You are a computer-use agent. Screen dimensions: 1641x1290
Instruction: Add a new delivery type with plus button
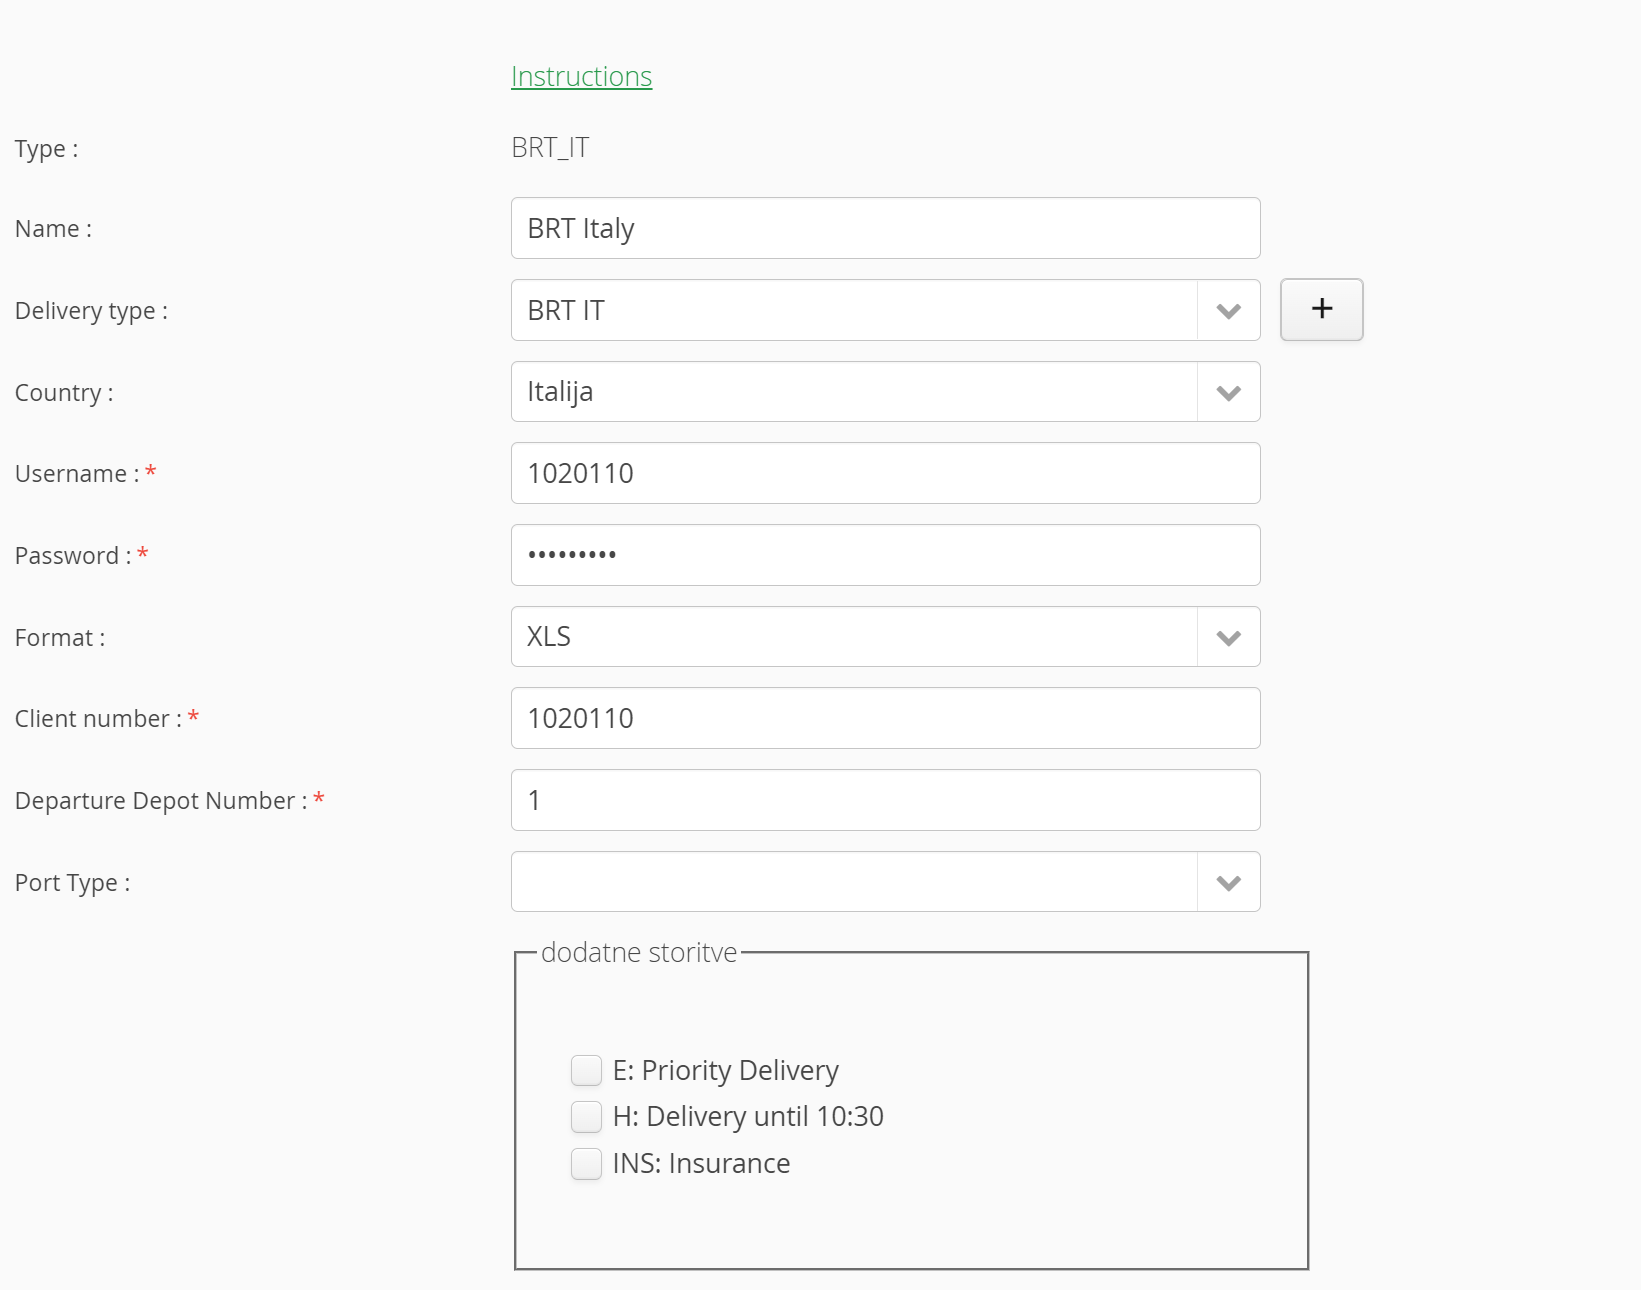(x=1321, y=309)
